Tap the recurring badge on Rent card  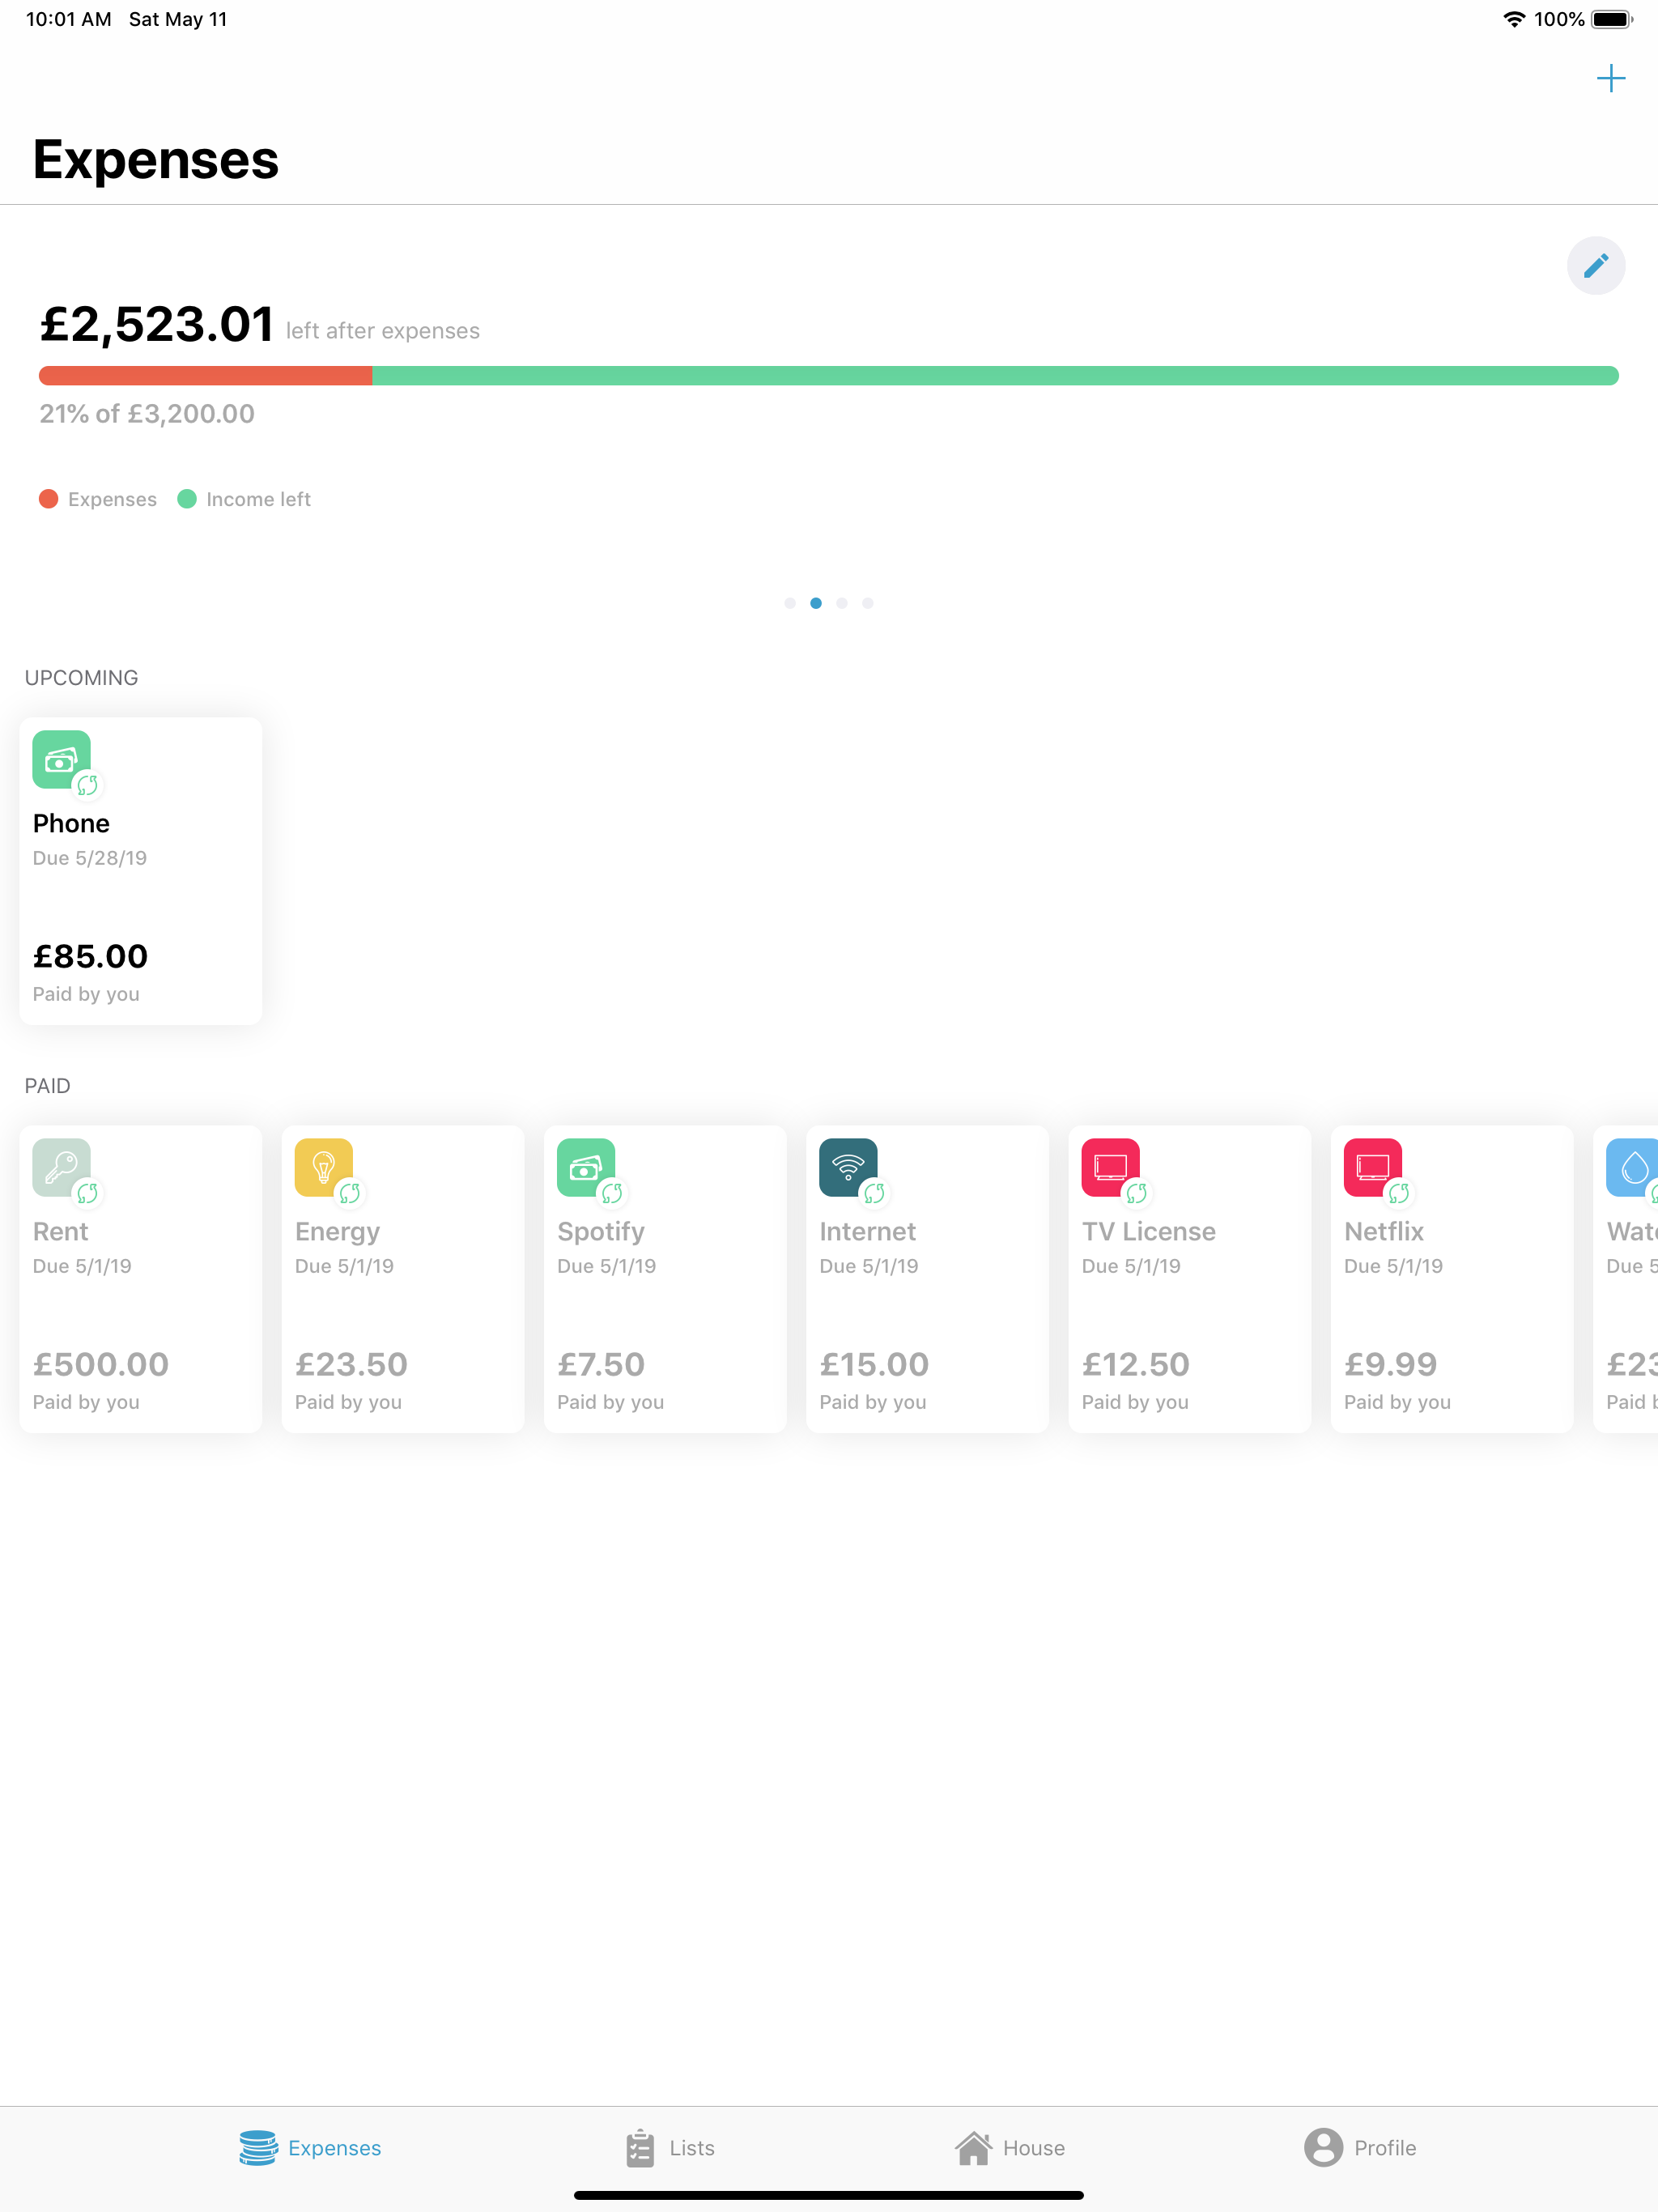click(x=88, y=1193)
